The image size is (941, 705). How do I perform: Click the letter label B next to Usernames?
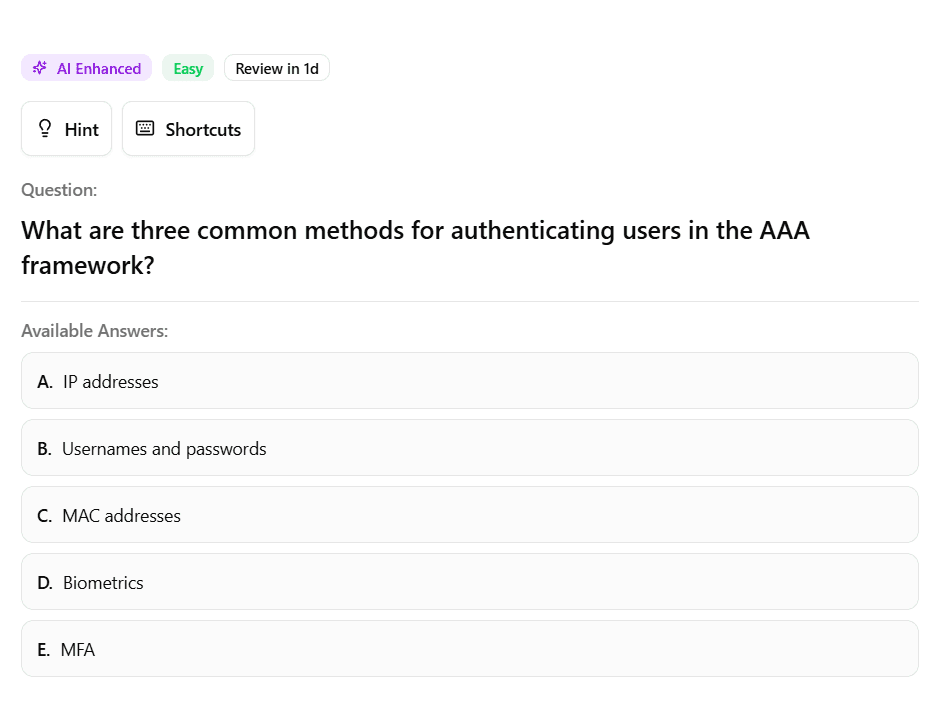tap(44, 449)
